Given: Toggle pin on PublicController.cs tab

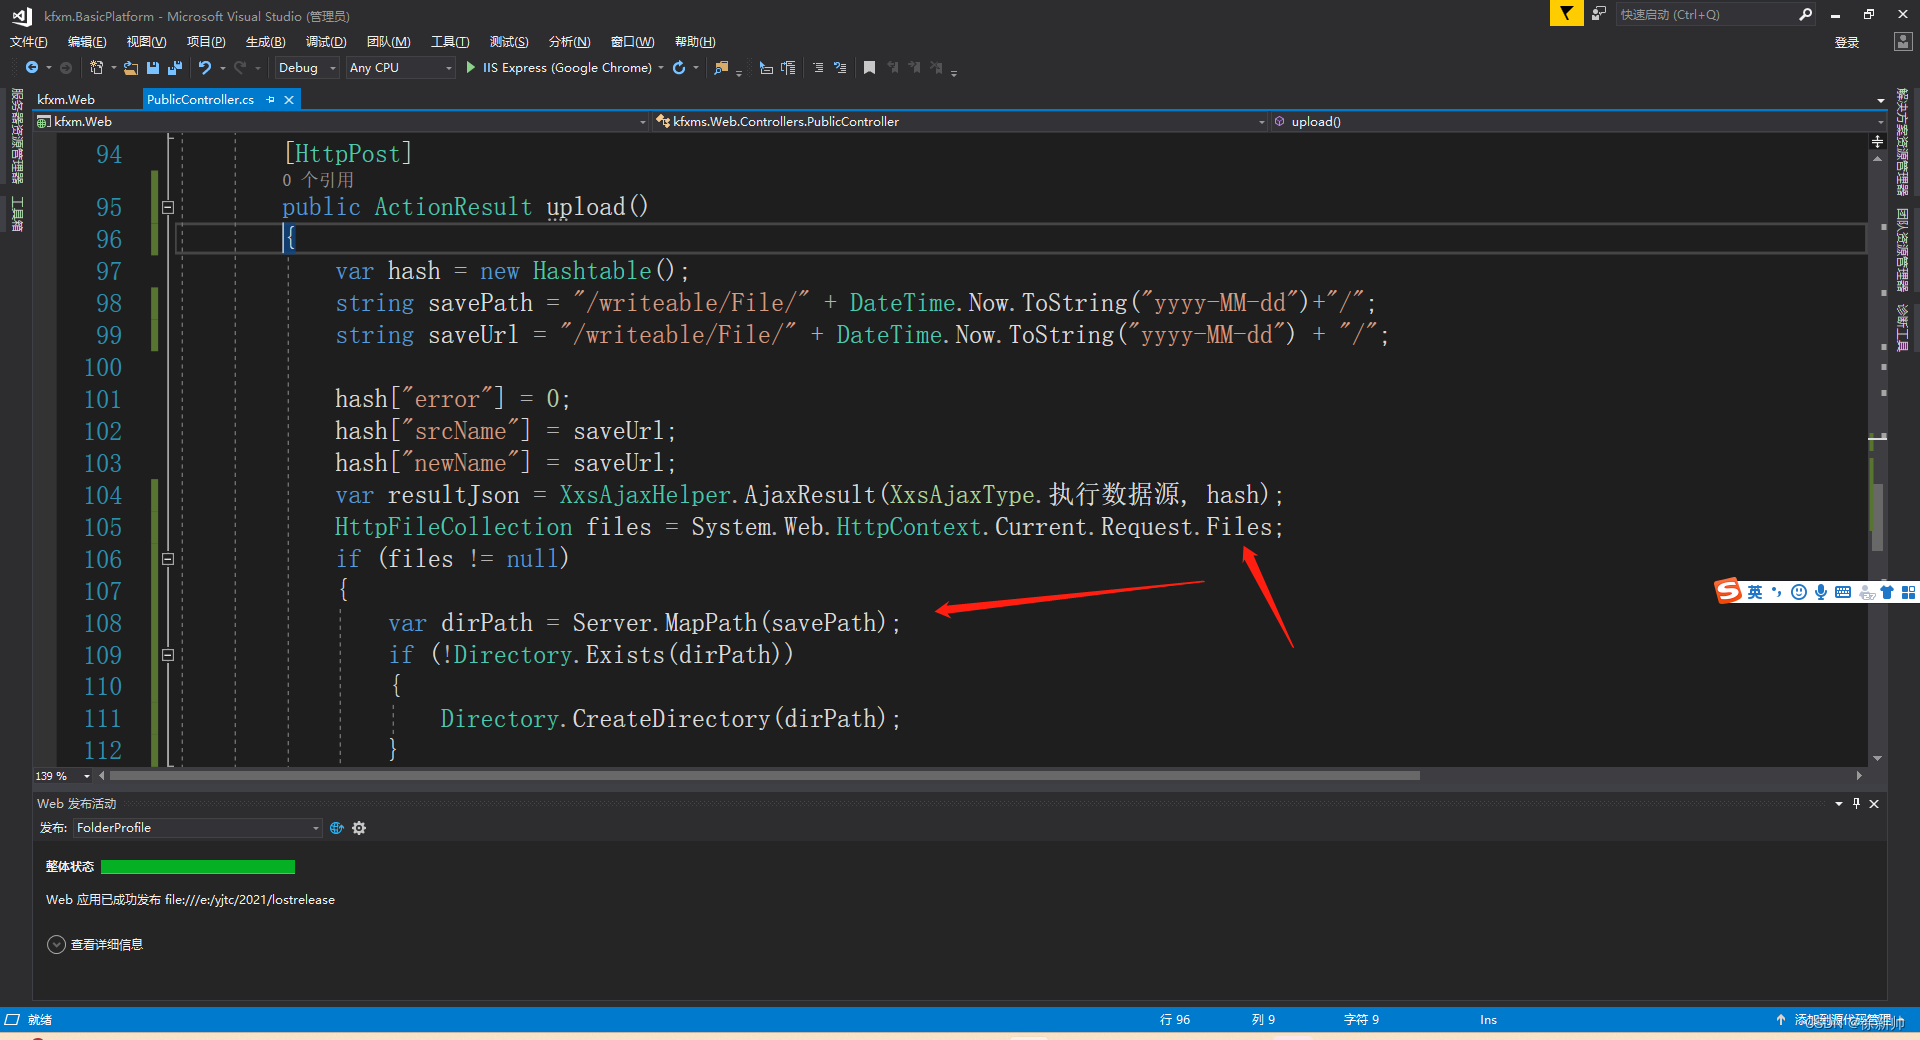Looking at the screenshot, I should click(x=271, y=100).
